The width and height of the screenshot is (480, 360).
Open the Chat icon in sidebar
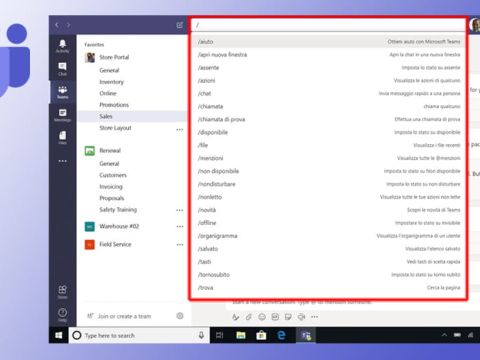click(x=62, y=69)
